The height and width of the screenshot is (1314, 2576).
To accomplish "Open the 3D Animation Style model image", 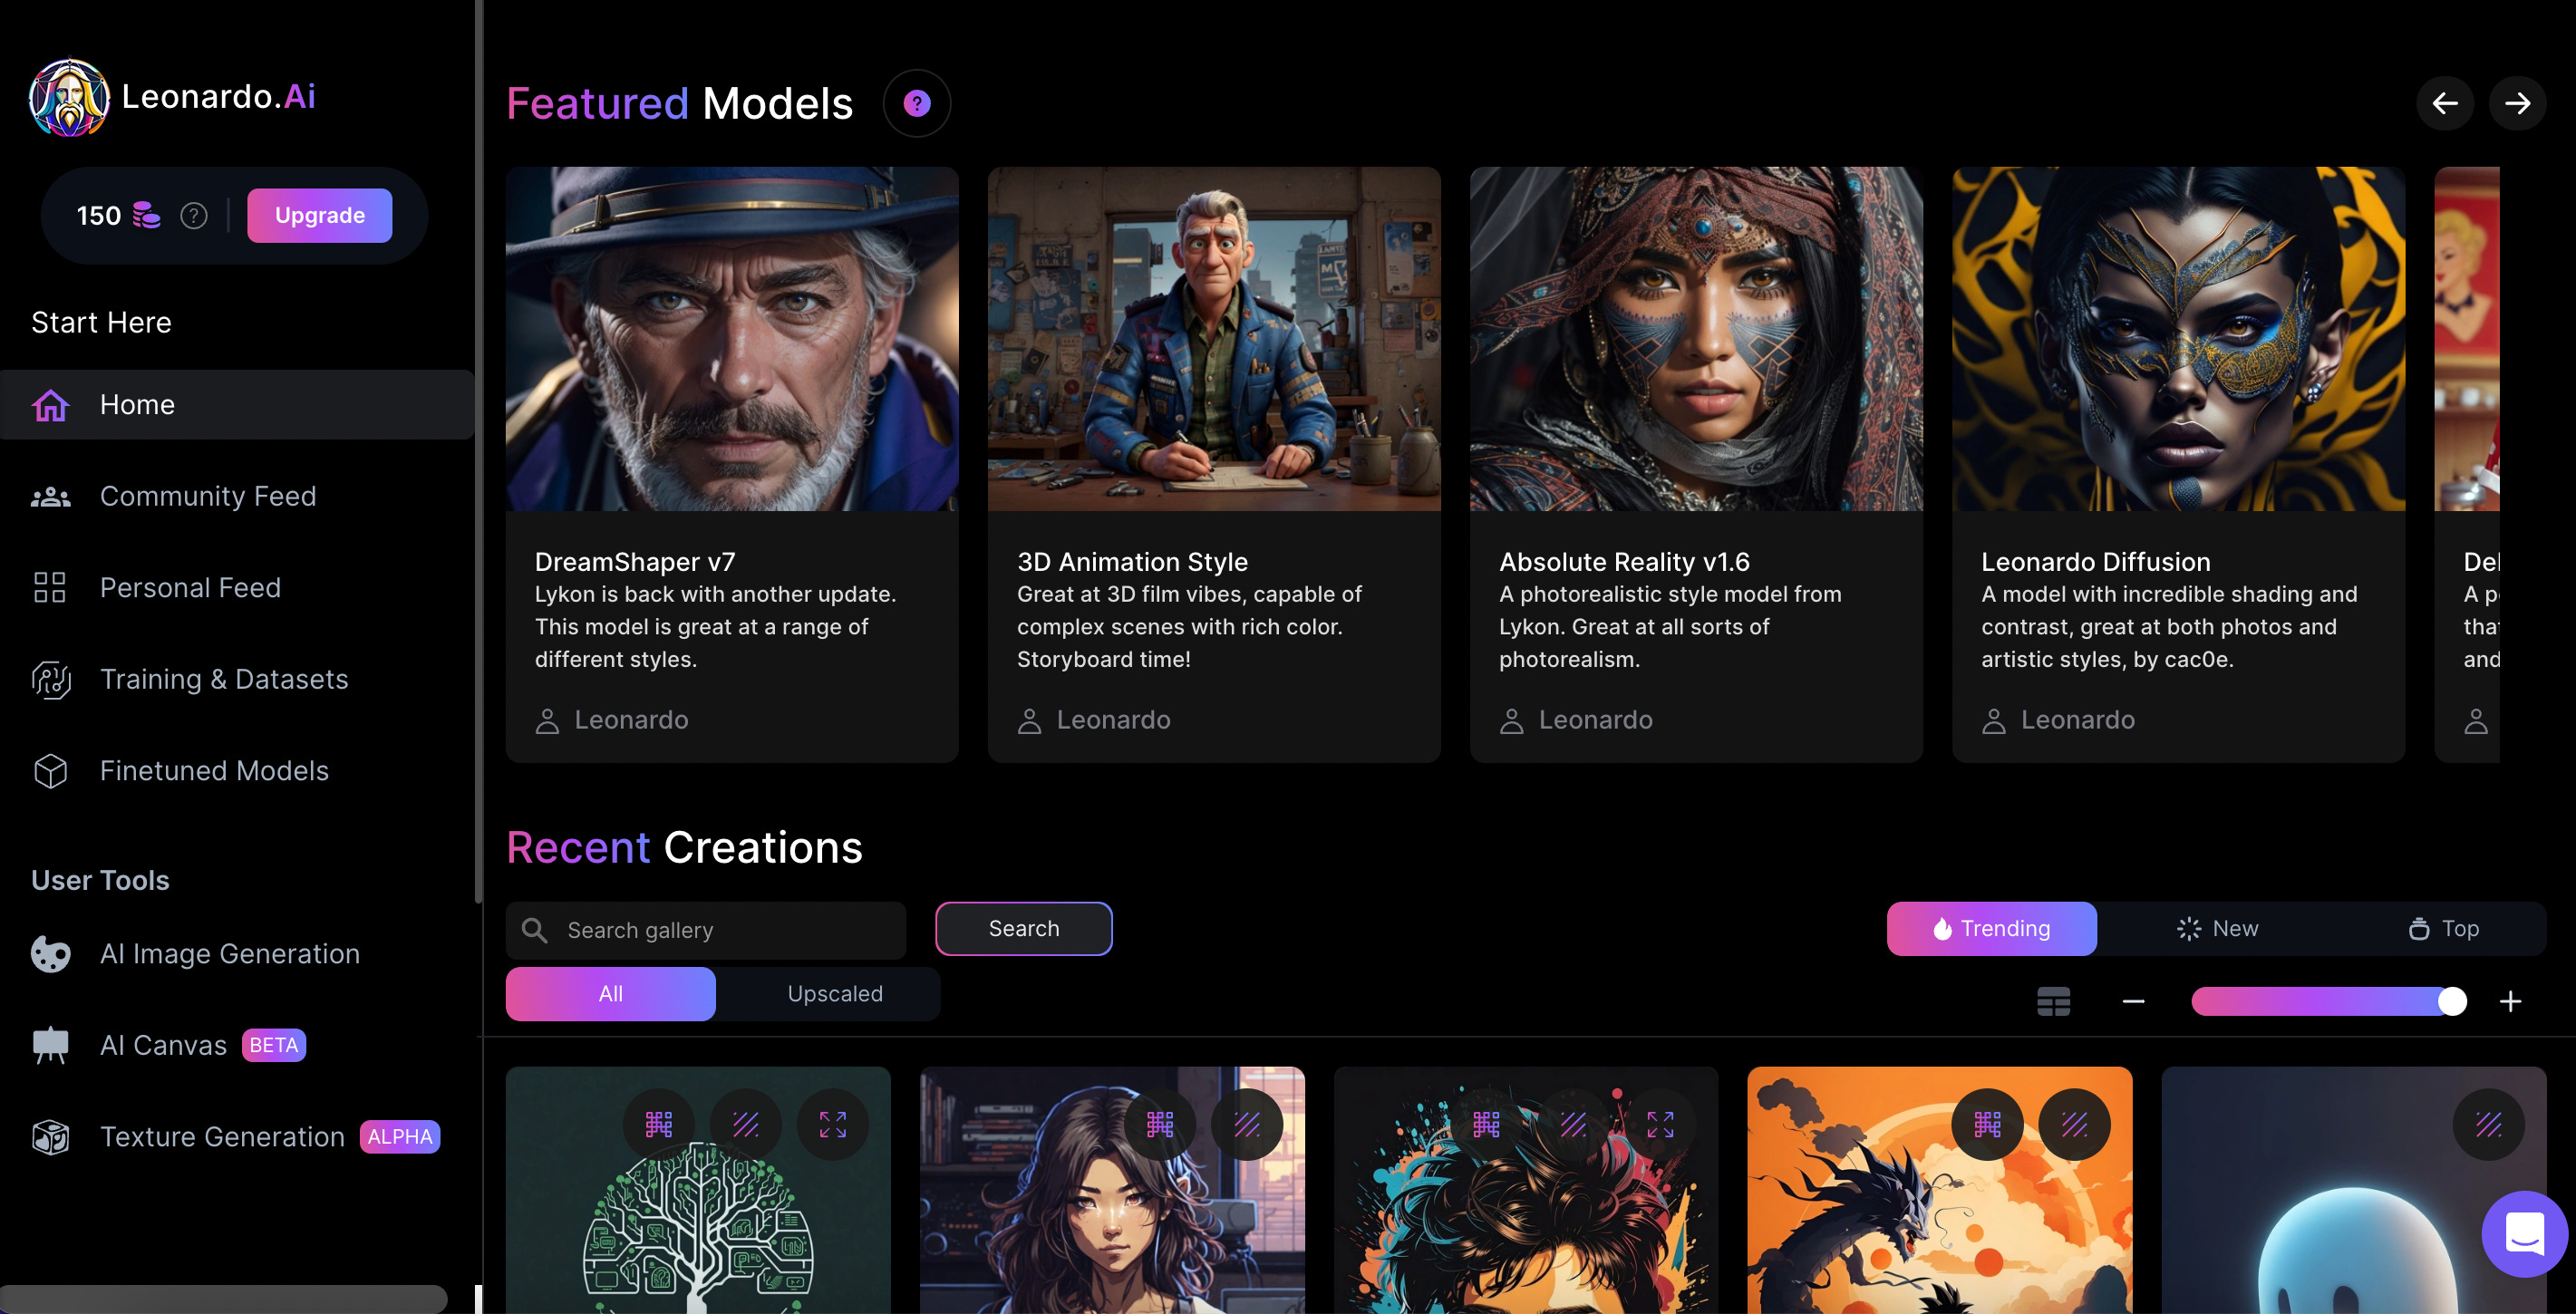I will click(1214, 339).
